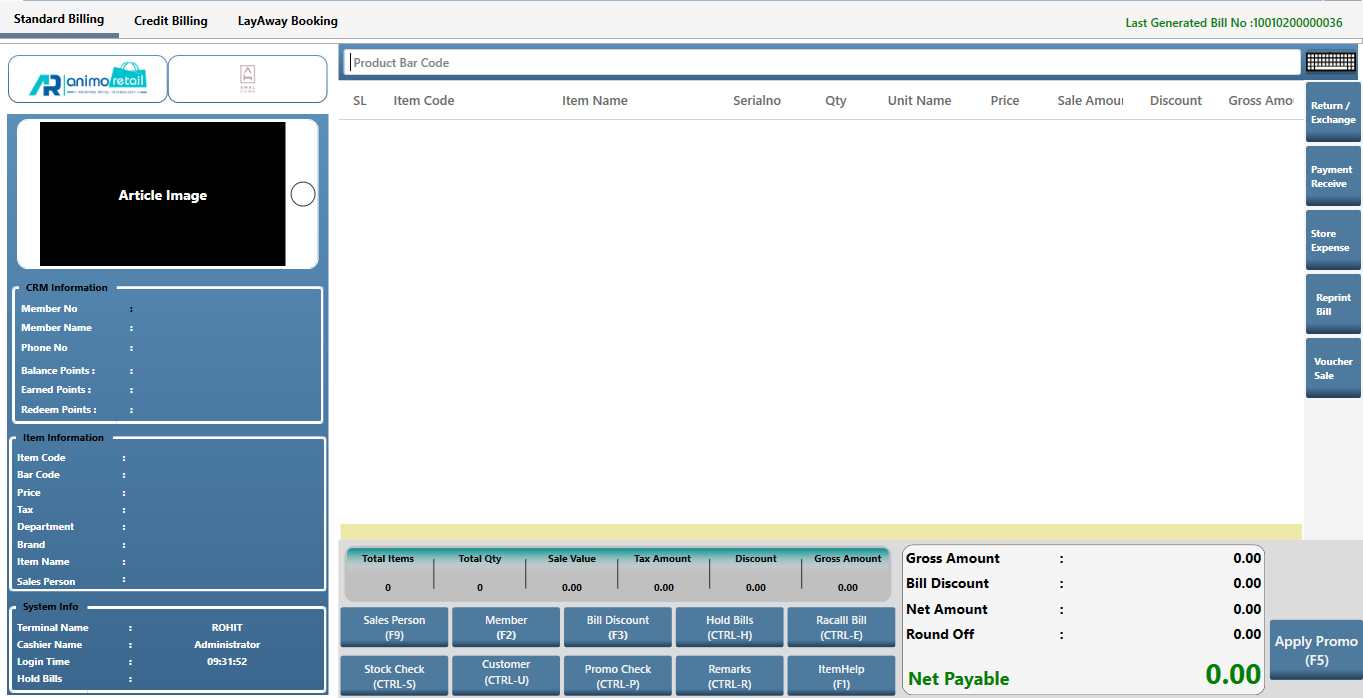This screenshot has height=698, width=1363.
Task: Open the LayAway Booking tab
Action: [288, 20]
